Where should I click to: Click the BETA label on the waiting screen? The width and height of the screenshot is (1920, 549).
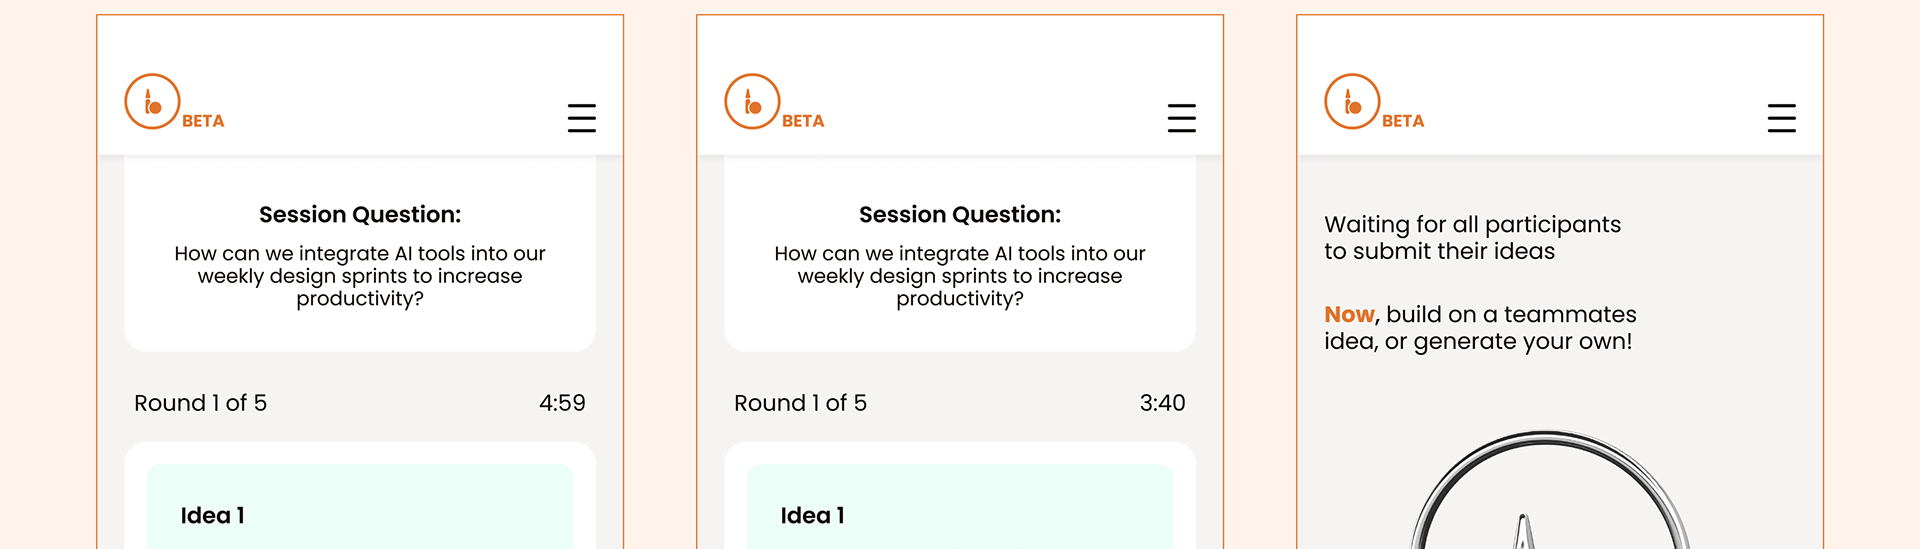click(x=1403, y=121)
